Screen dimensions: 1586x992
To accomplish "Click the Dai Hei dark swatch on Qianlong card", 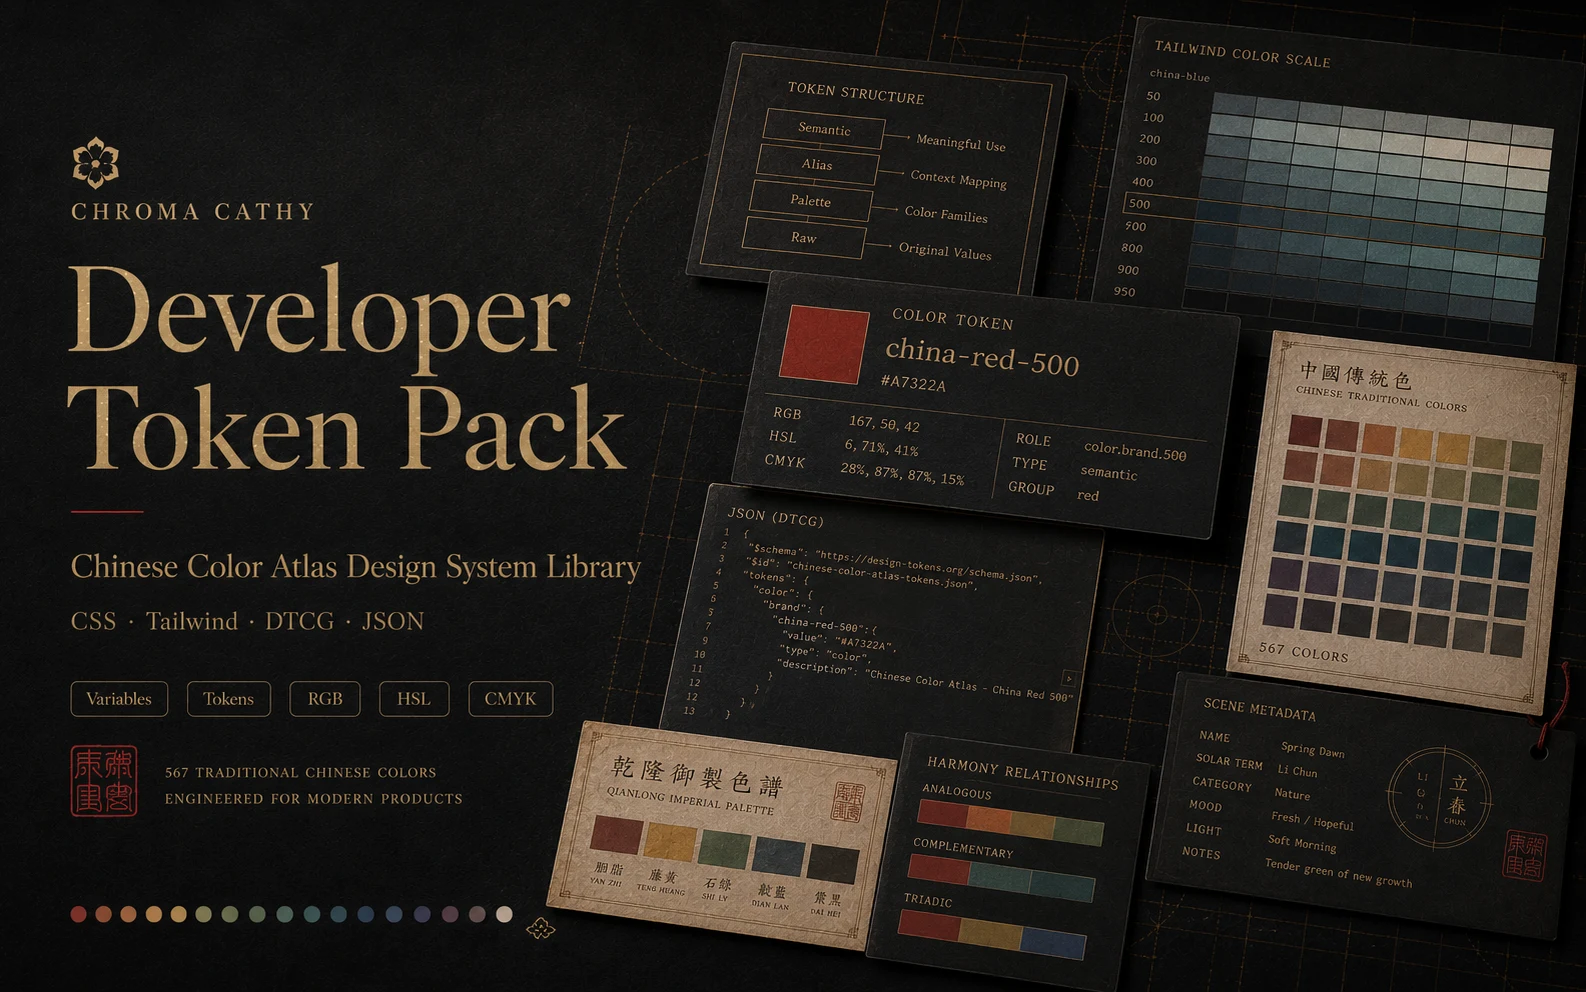I will pyautogui.click(x=833, y=865).
